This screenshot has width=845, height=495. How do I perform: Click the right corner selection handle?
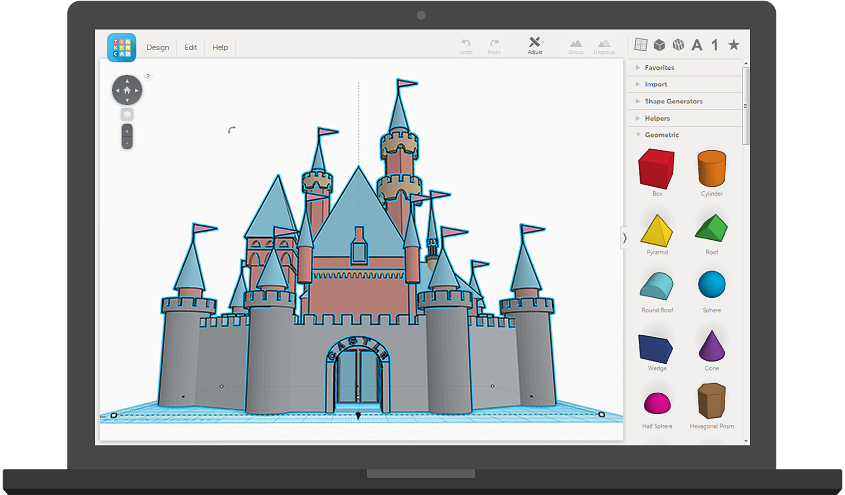(x=601, y=414)
